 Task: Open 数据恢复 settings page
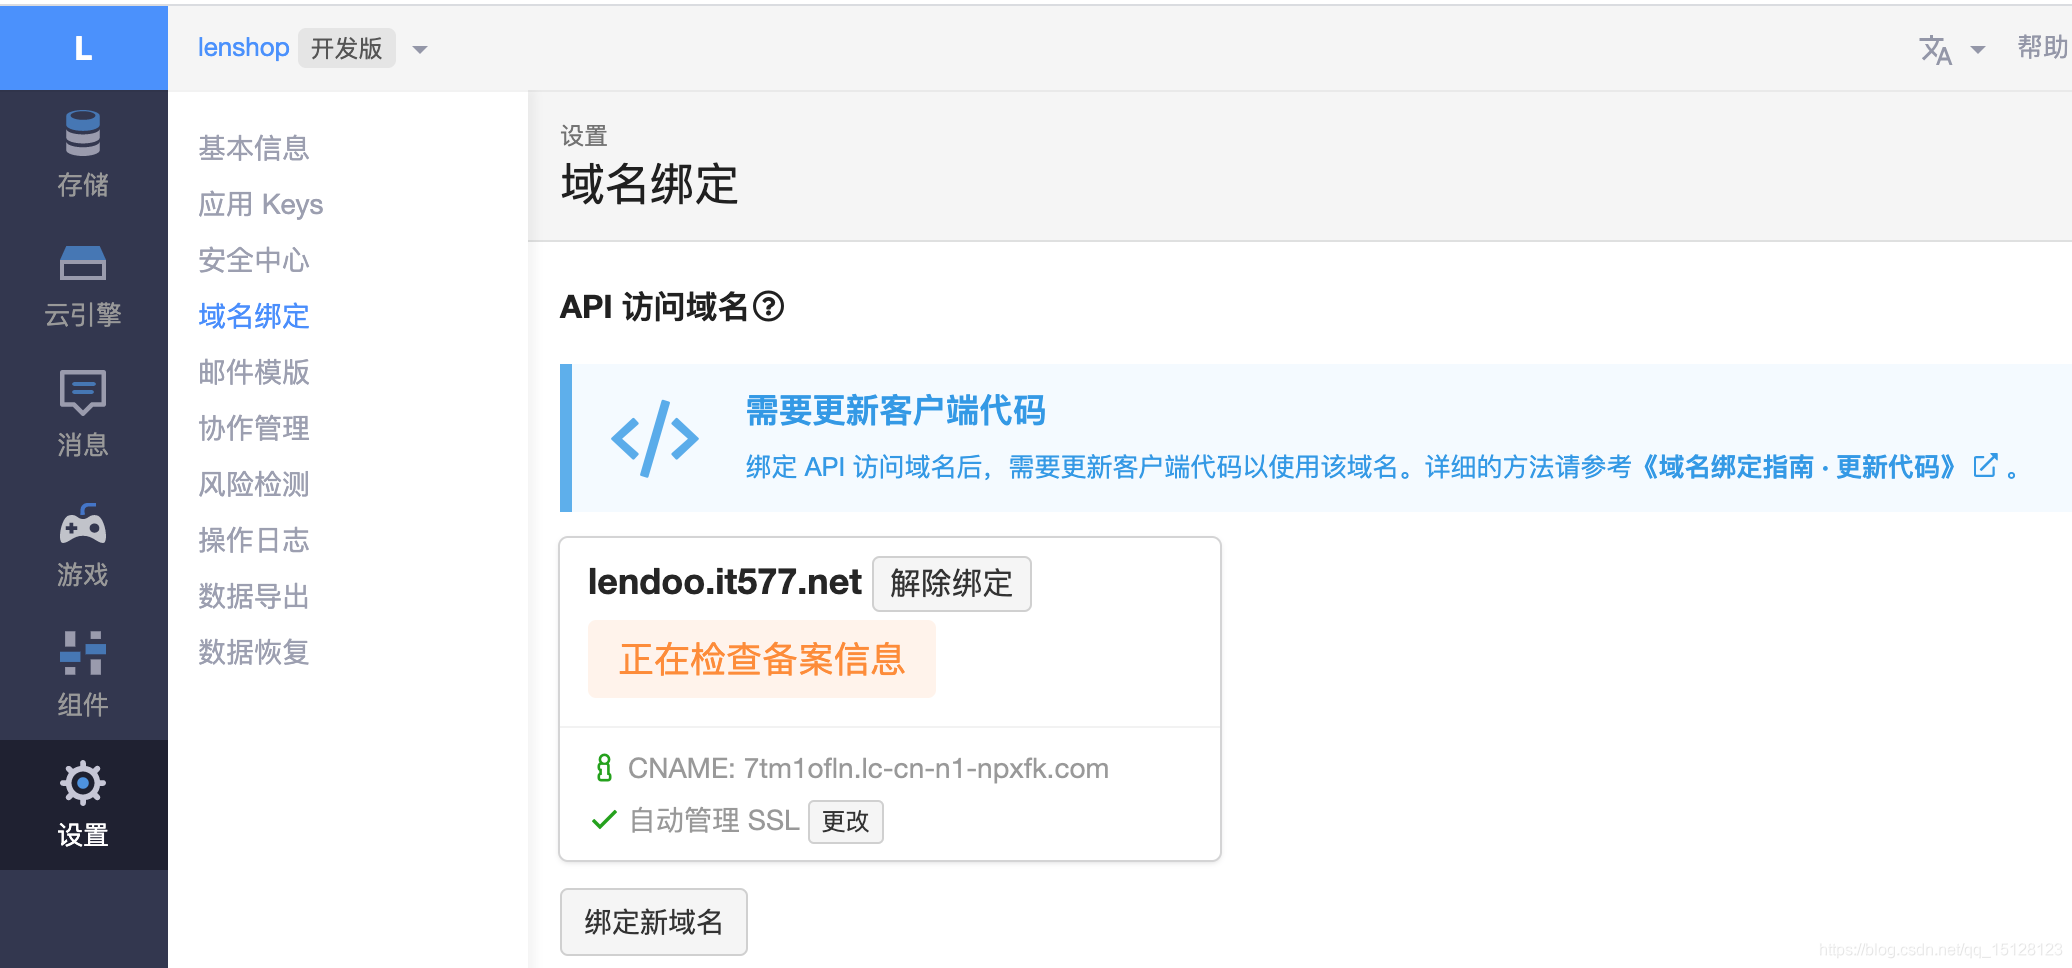point(254,652)
